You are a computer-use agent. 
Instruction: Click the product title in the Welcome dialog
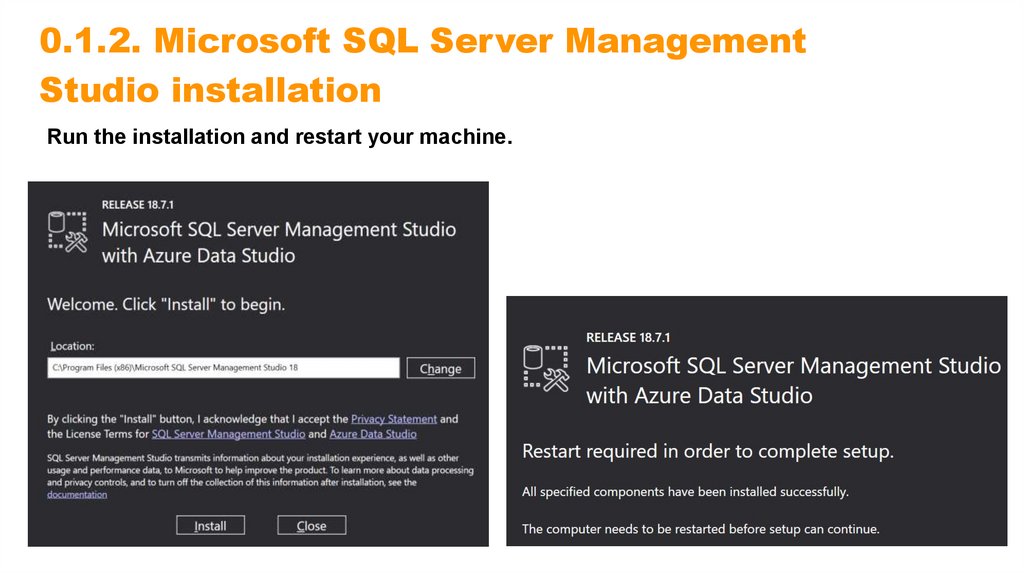coord(279,242)
